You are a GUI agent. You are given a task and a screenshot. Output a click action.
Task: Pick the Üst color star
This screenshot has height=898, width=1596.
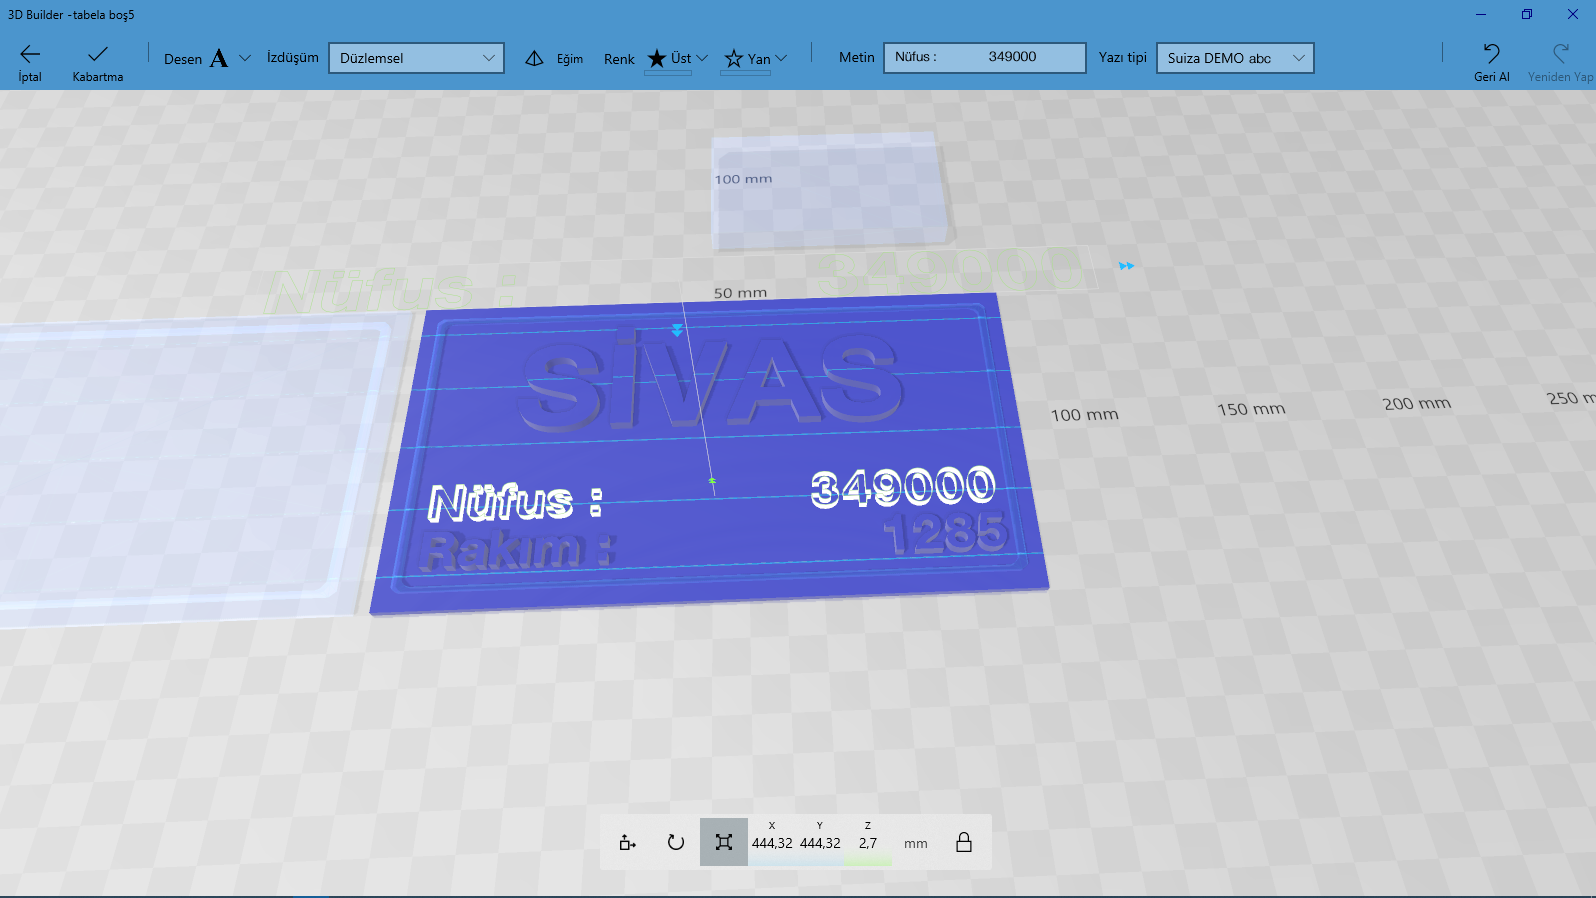coord(657,58)
